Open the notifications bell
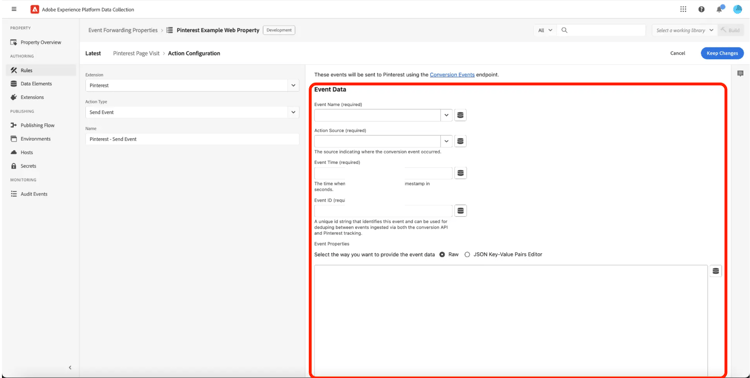The width and height of the screenshot is (750, 378). tap(719, 9)
